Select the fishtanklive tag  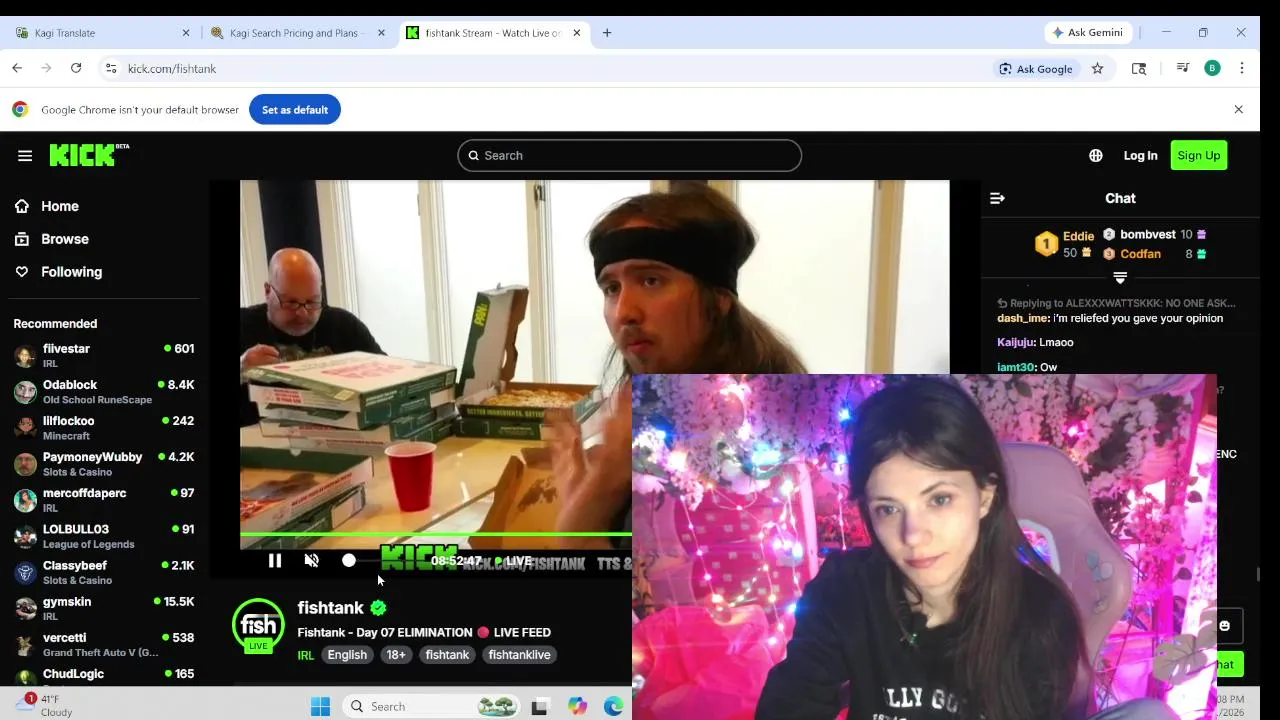click(x=519, y=655)
